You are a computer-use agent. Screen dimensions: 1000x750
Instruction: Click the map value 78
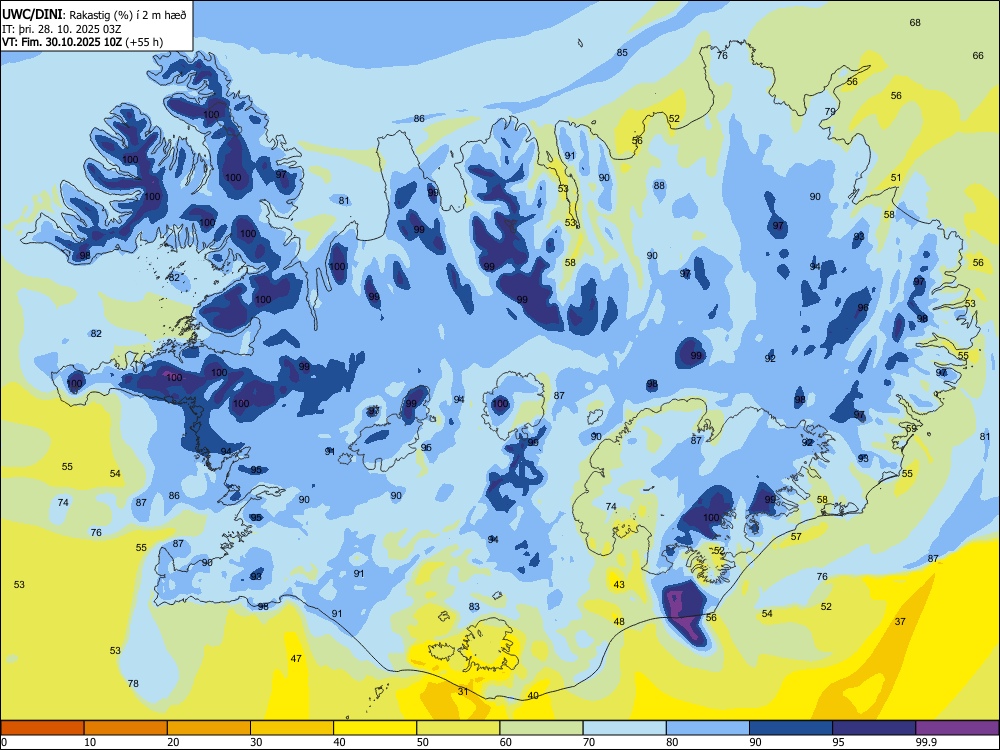133,684
